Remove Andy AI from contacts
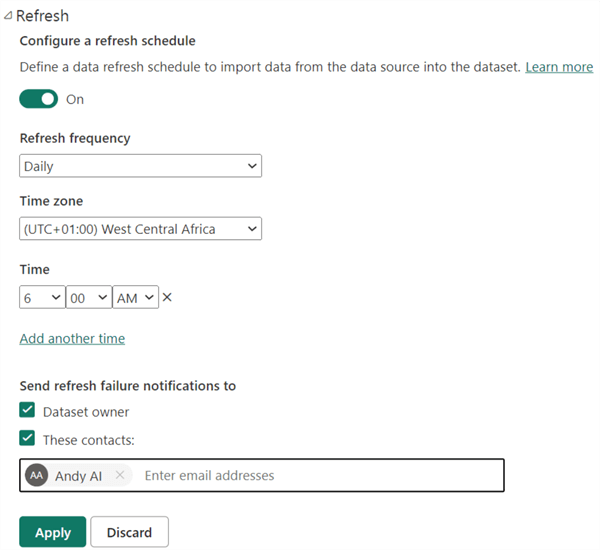The width and height of the screenshot is (600, 550). 120,475
